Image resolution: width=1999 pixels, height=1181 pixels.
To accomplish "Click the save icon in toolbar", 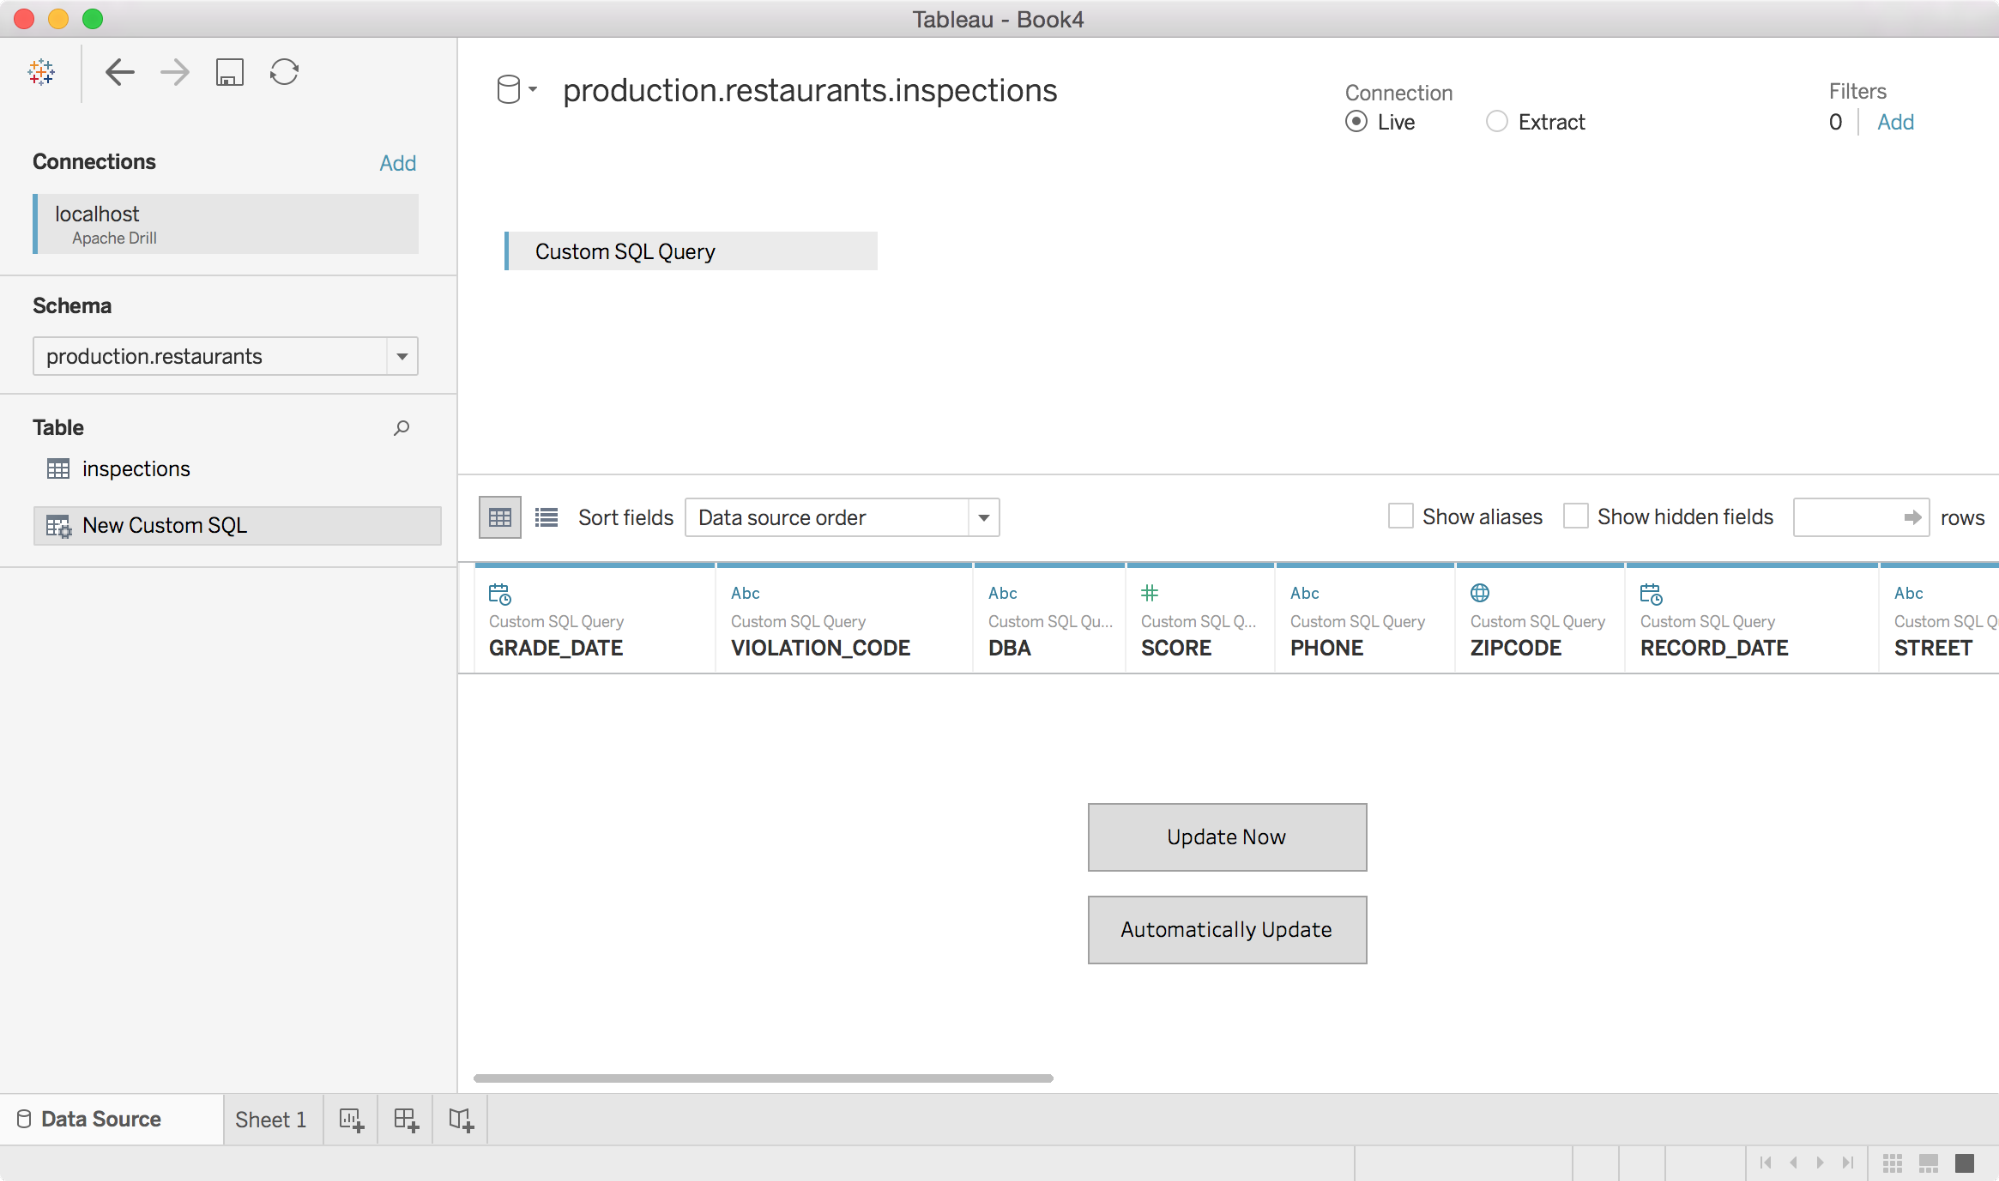I will coord(229,72).
